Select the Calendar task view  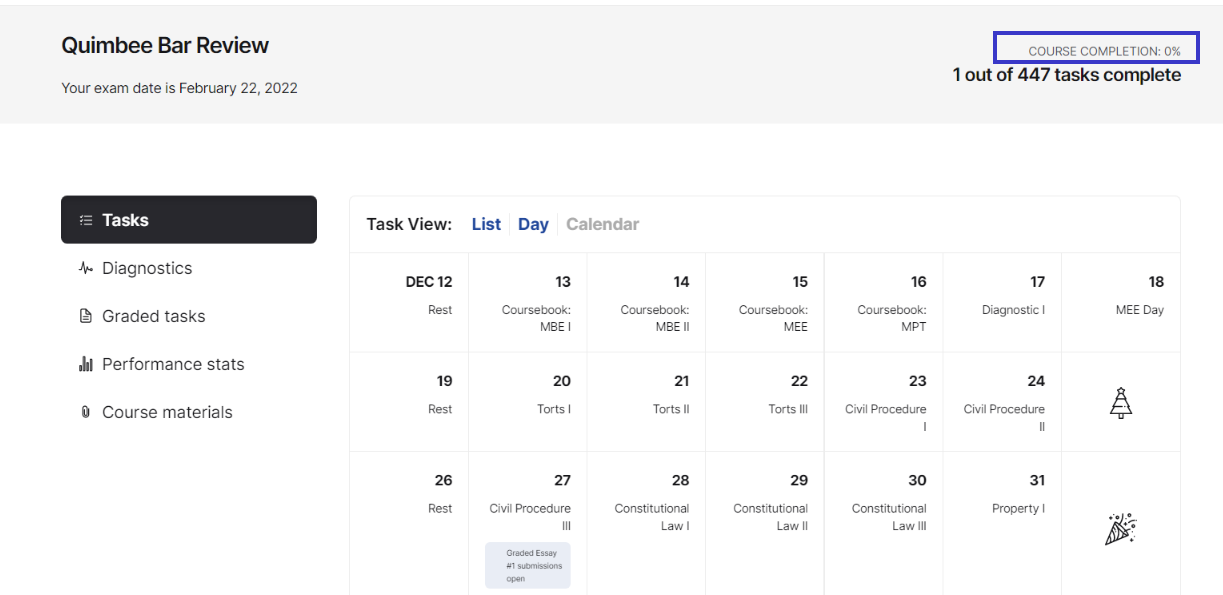pos(602,224)
